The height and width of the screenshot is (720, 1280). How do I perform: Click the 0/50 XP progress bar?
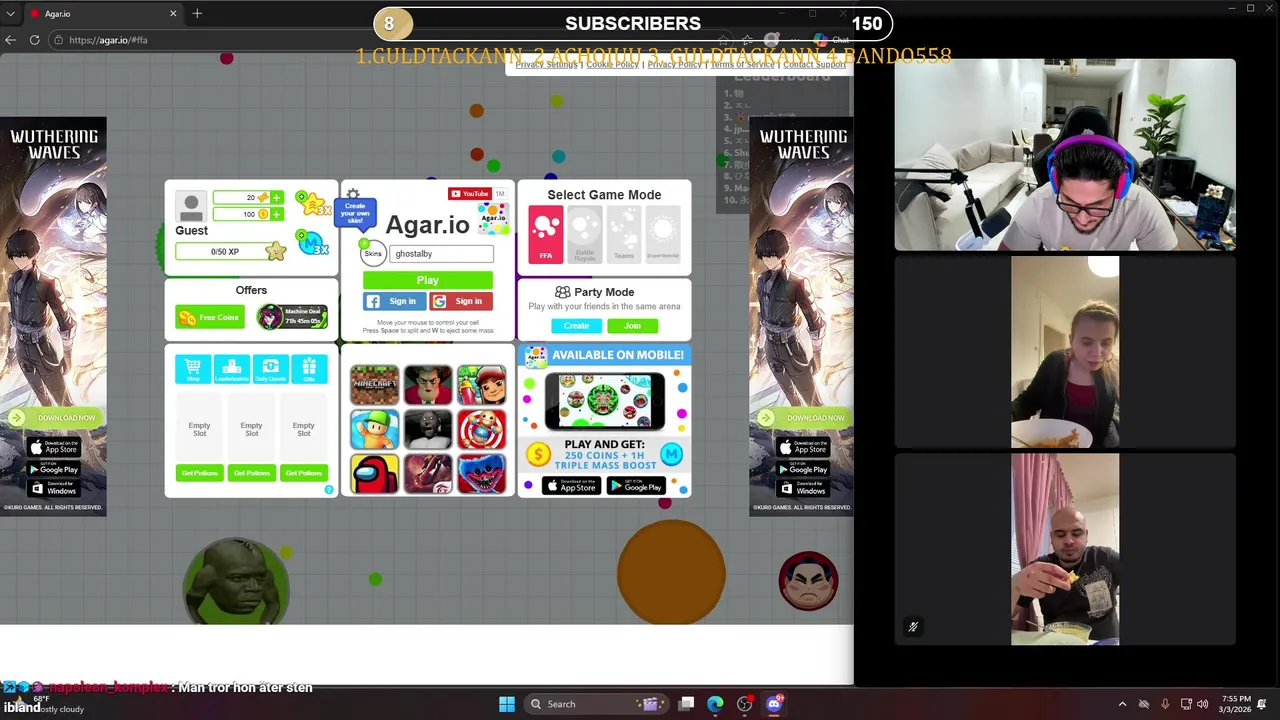point(226,252)
